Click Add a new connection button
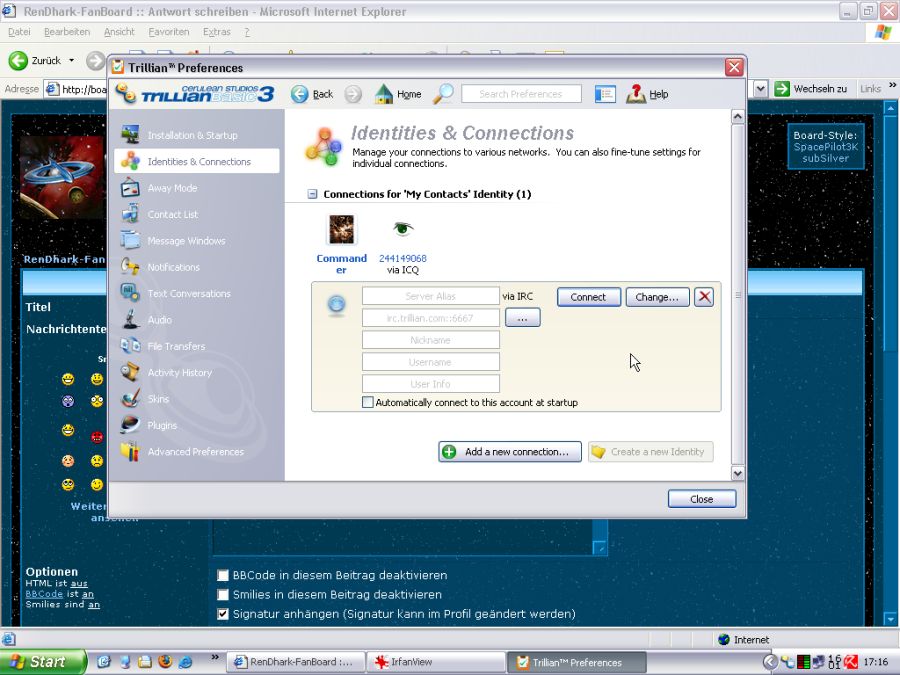 510,452
